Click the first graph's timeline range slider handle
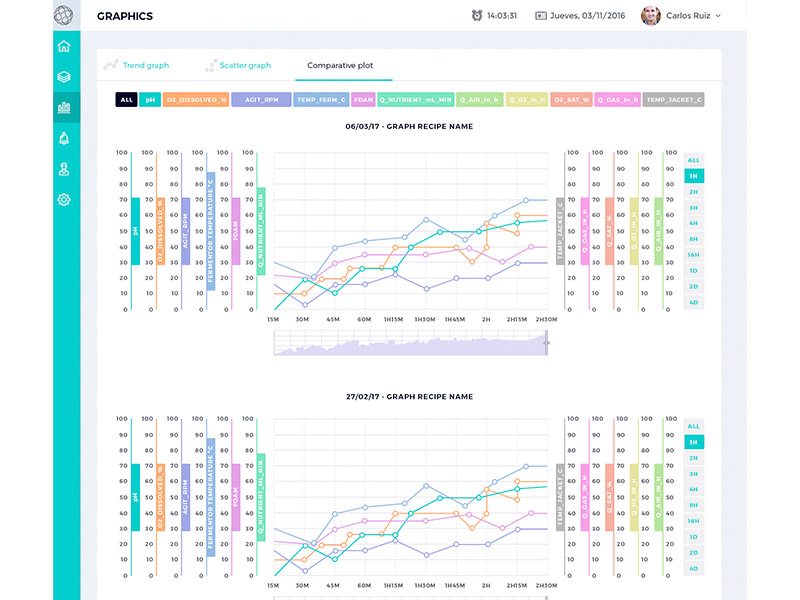800x600 pixels. pyautogui.click(x=546, y=343)
